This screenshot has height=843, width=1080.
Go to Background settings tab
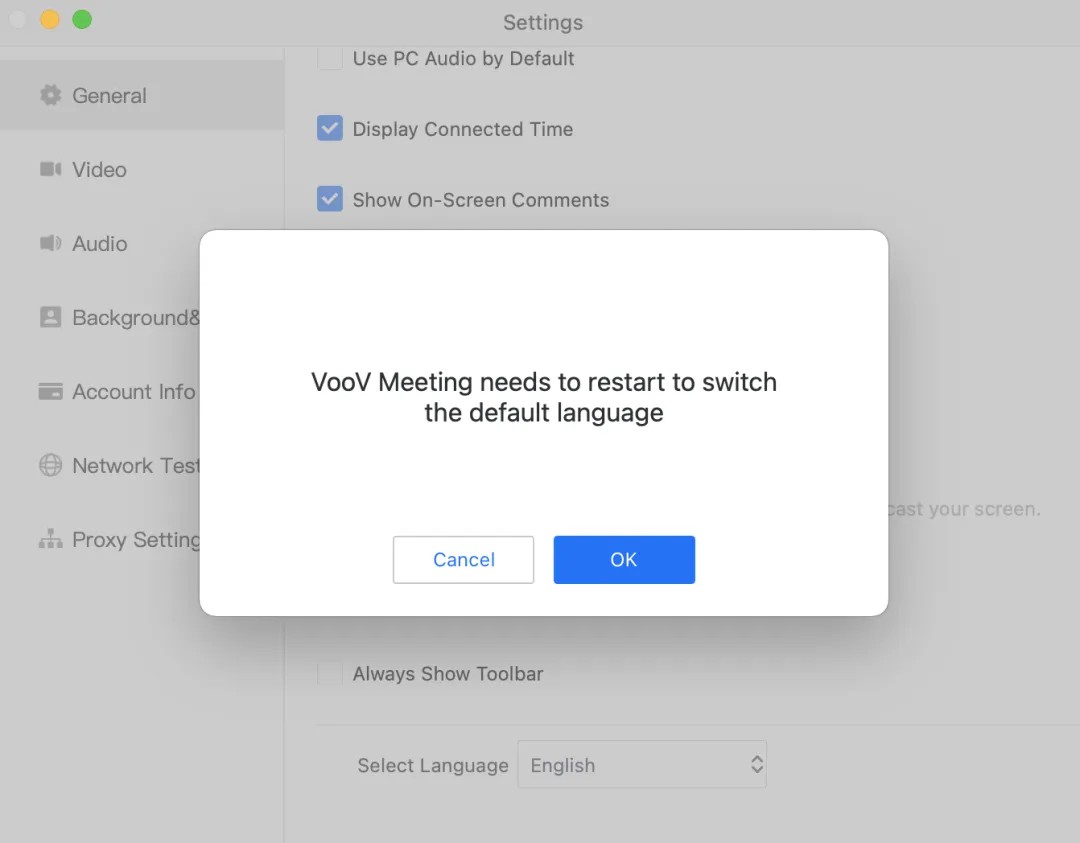tap(100, 318)
